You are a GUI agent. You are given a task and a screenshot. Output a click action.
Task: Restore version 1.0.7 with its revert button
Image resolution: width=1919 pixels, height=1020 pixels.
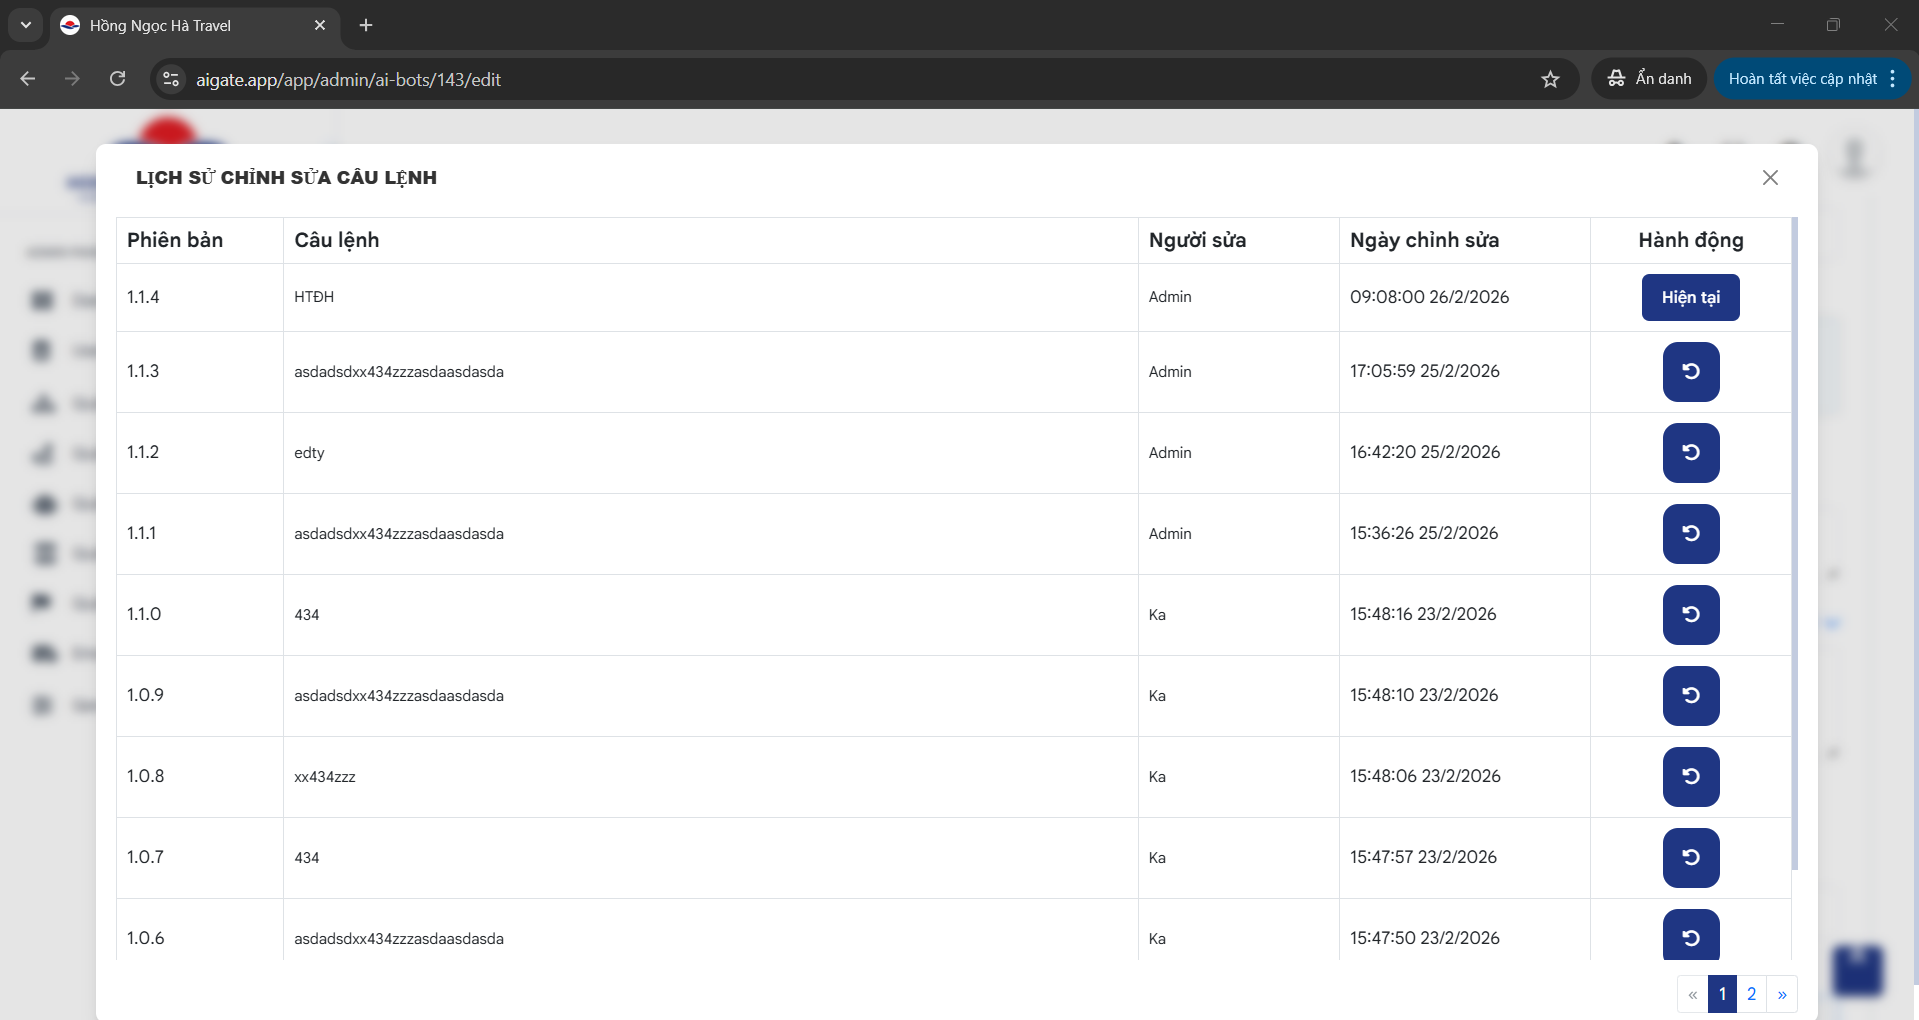click(x=1690, y=858)
